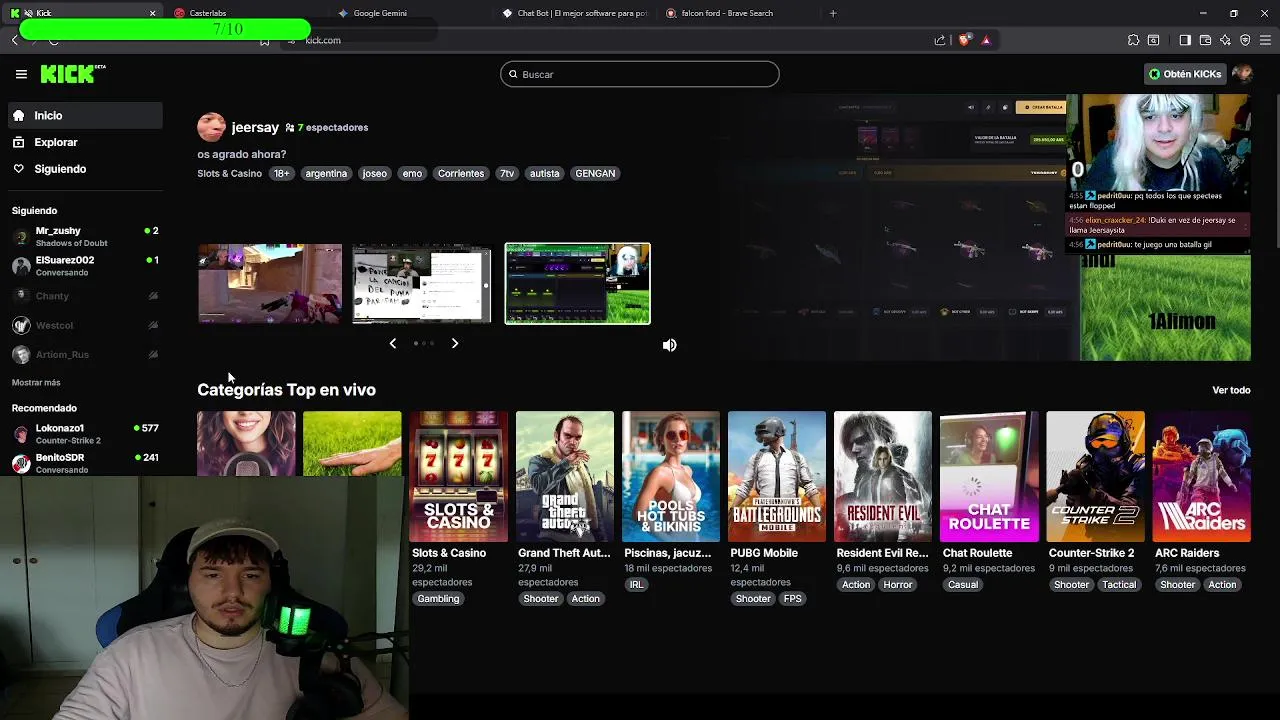The image size is (1280, 720).
Task: Click the Brave Shields lion icon
Action: coord(964,40)
